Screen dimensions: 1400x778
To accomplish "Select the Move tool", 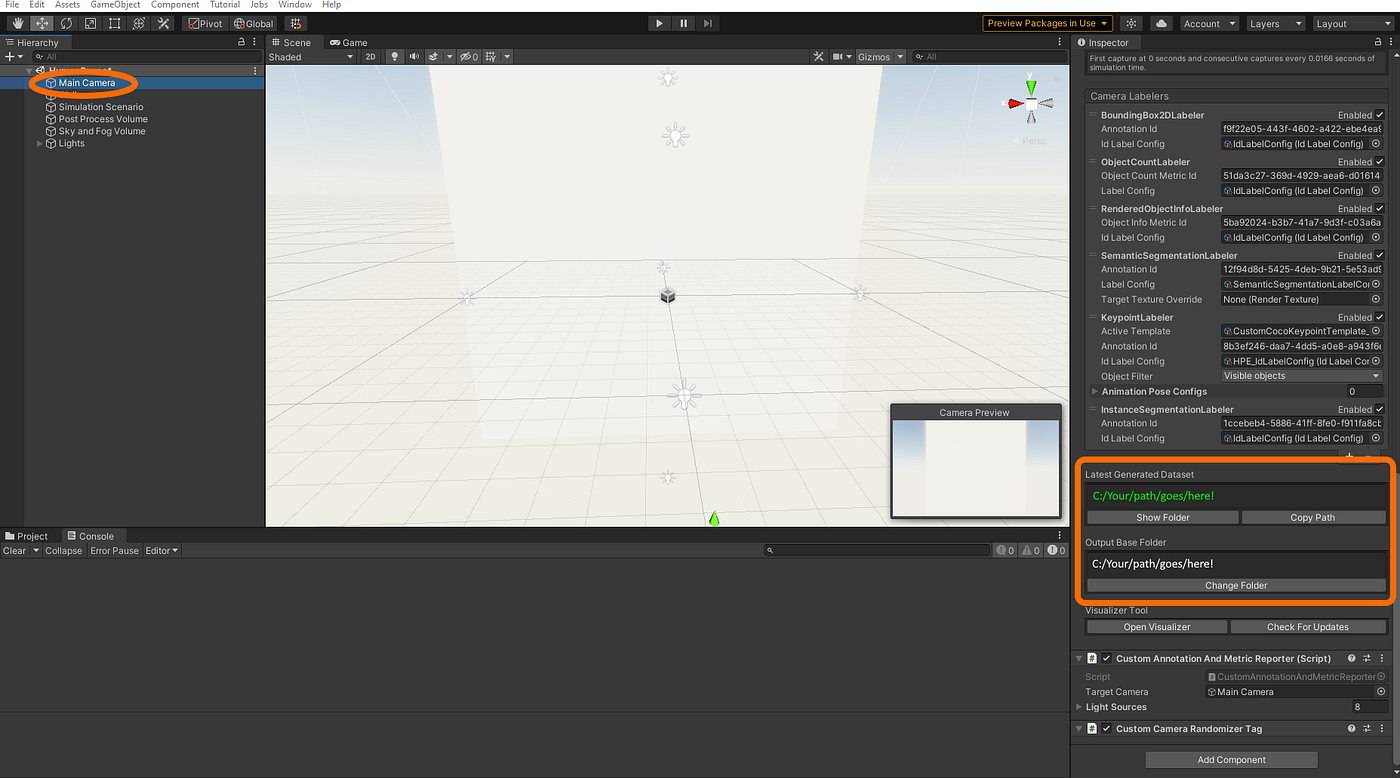I will (42, 23).
